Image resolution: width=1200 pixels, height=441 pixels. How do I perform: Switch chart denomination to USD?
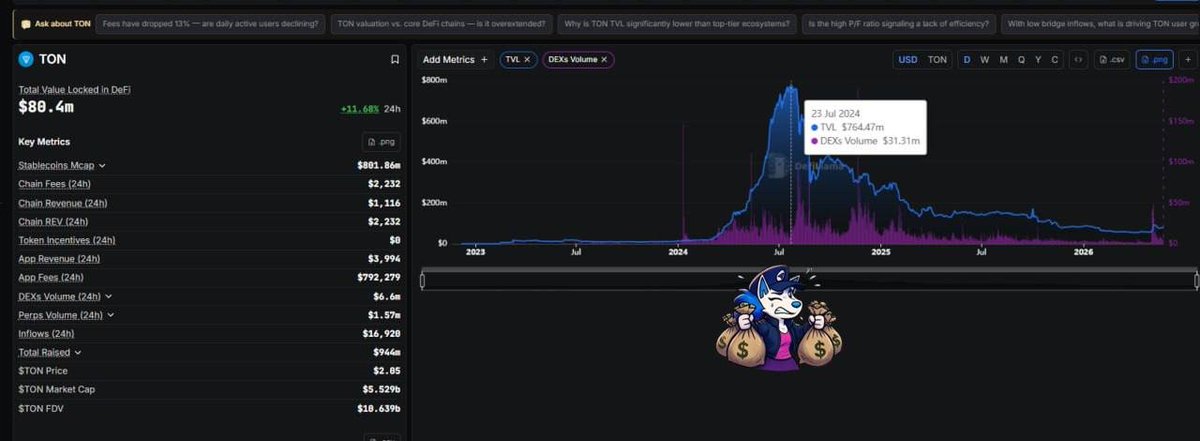click(908, 60)
